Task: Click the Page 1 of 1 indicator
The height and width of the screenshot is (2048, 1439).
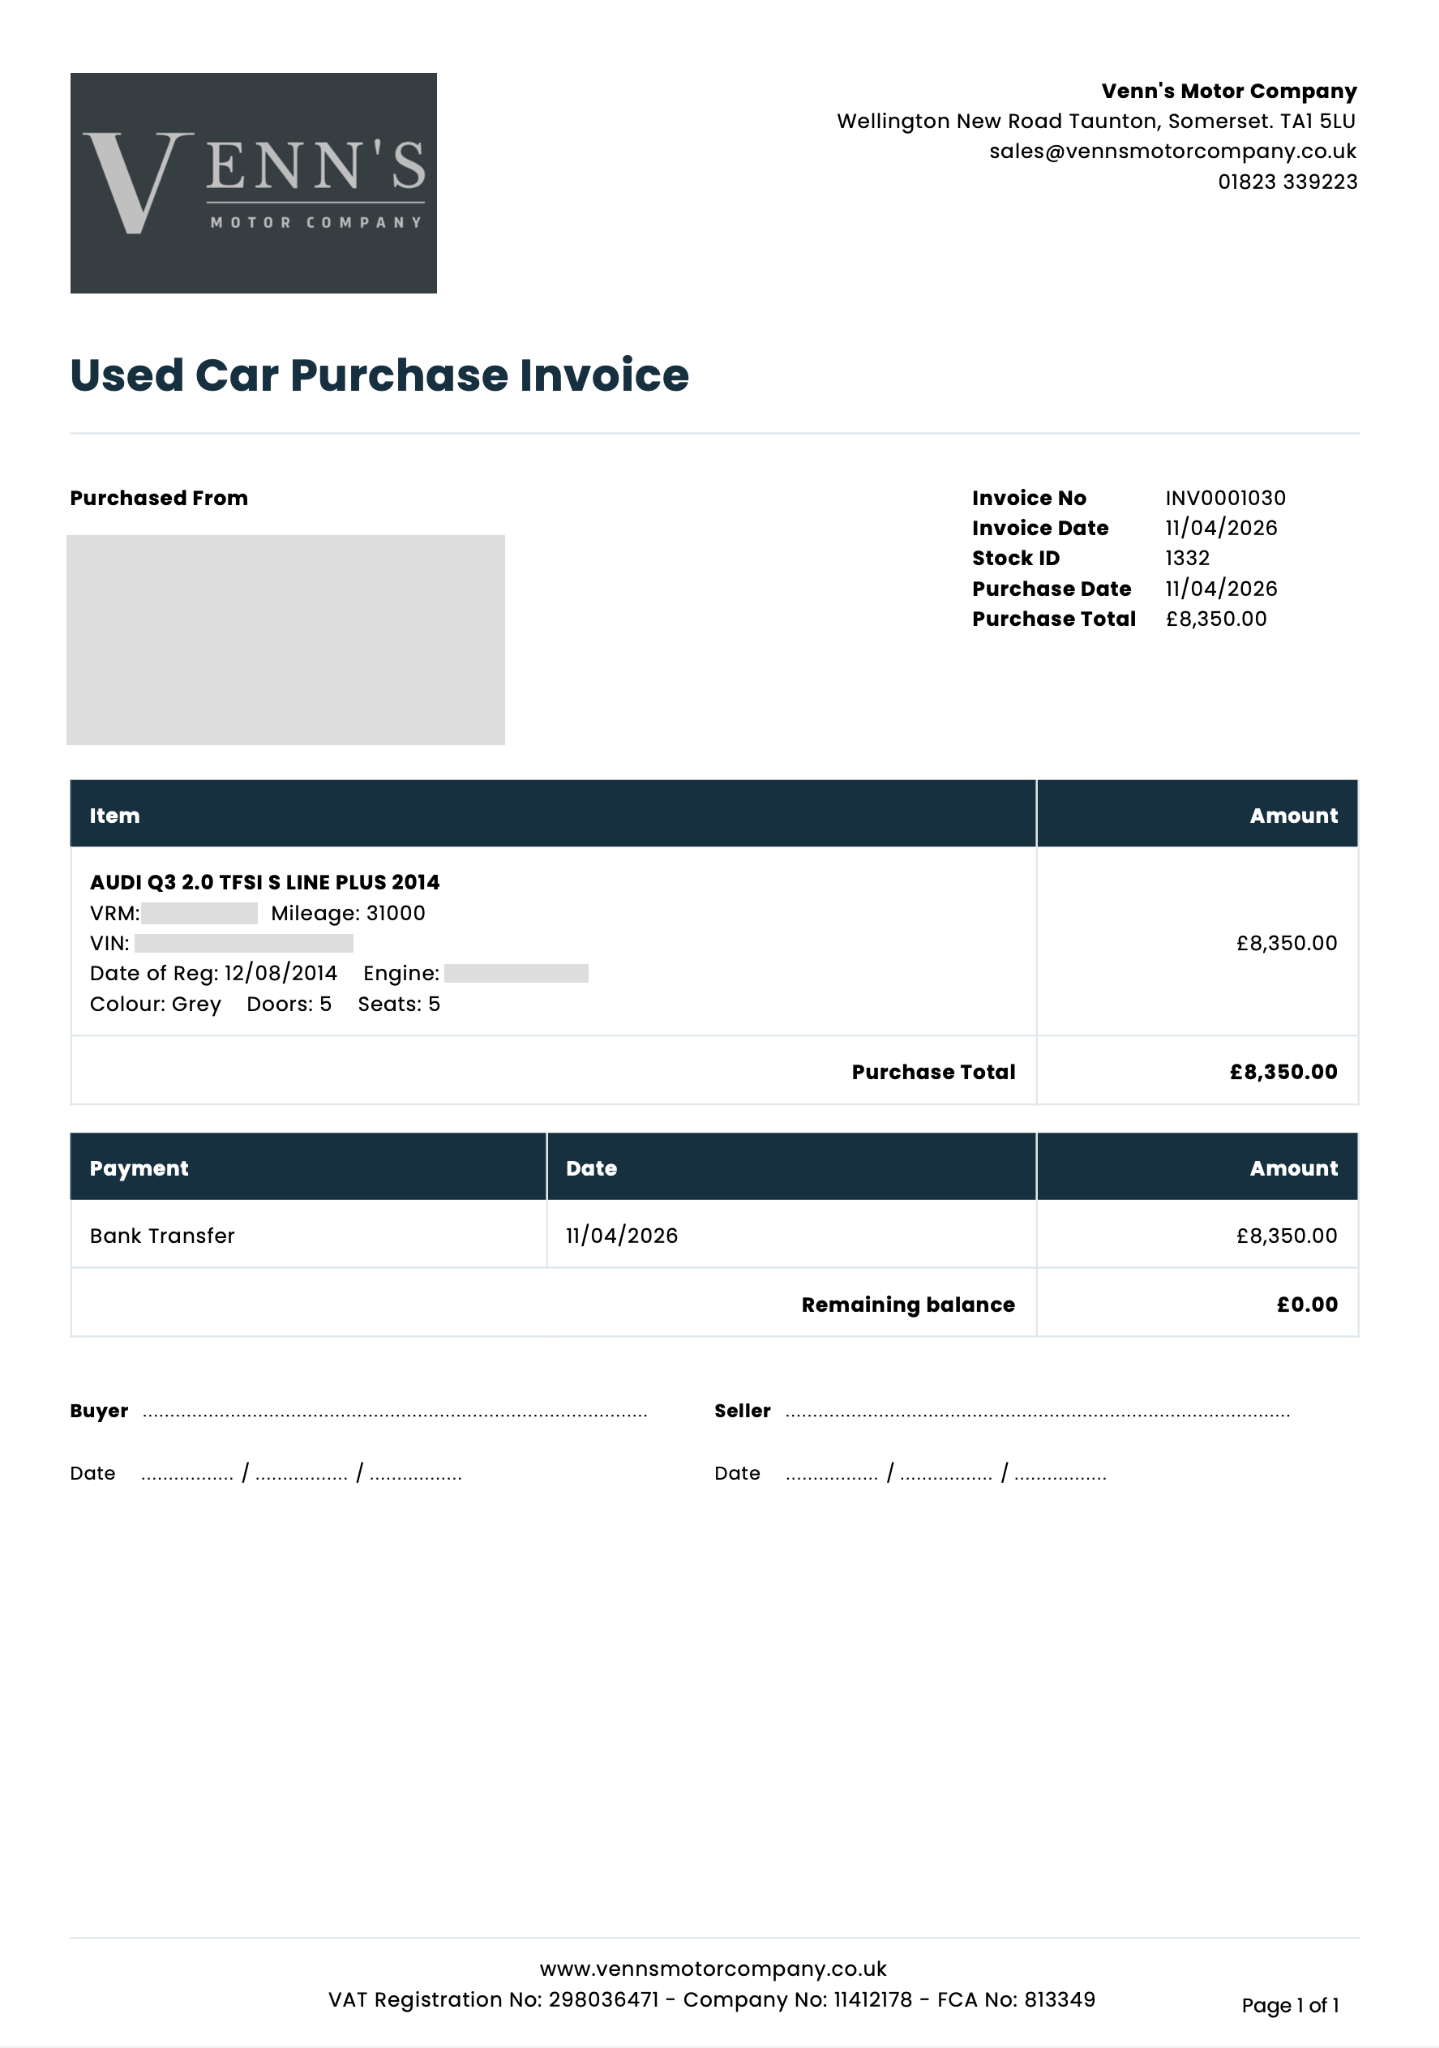Action: pos(1290,2005)
